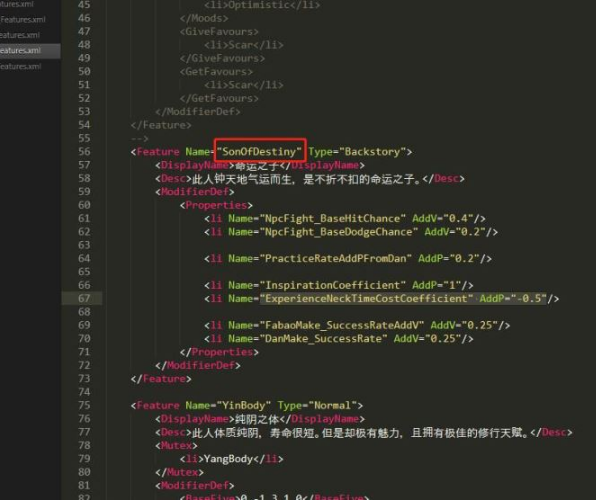Click the closing Feature tag on line 73

tap(161, 379)
